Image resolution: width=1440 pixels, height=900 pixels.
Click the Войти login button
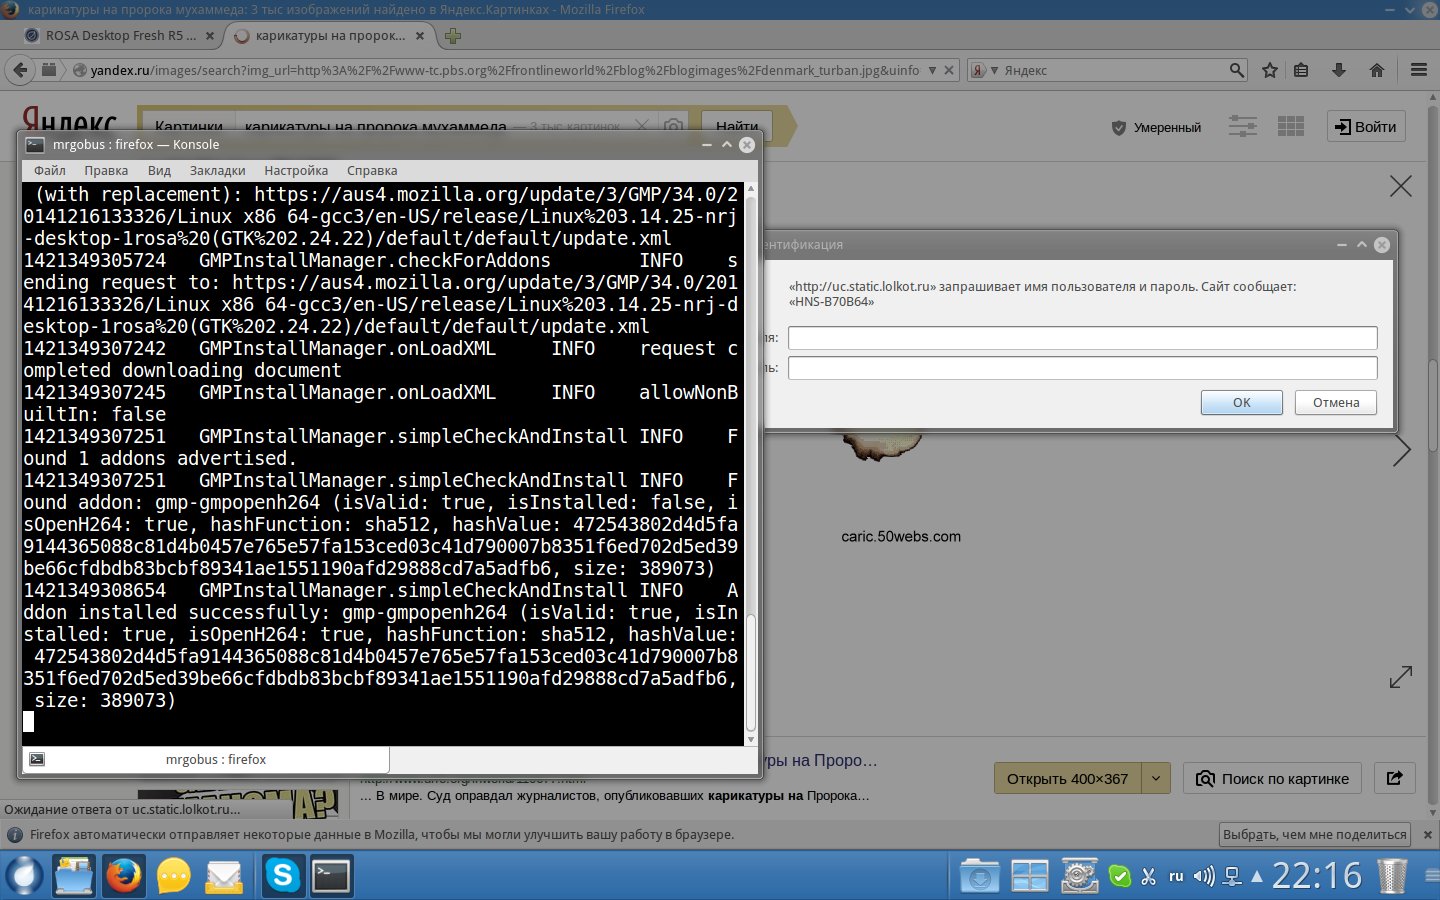pos(1366,126)
